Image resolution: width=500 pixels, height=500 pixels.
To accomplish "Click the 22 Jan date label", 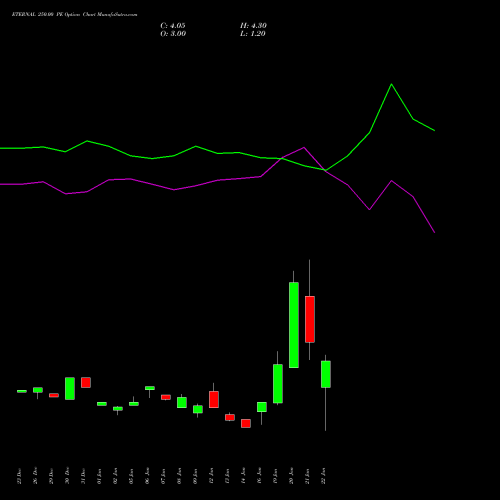I will coord(323,476).
